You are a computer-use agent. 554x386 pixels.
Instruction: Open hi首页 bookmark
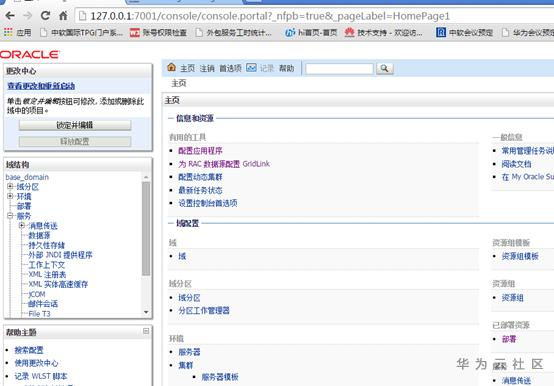(311, 33)
